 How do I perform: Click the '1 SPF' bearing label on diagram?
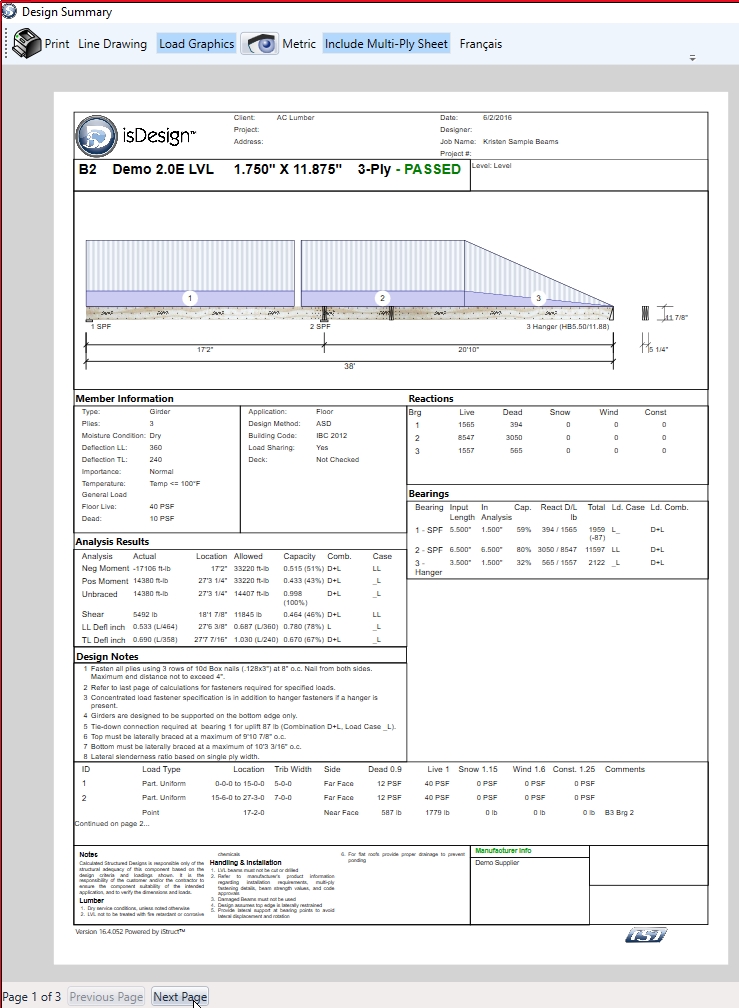point(101,327)
